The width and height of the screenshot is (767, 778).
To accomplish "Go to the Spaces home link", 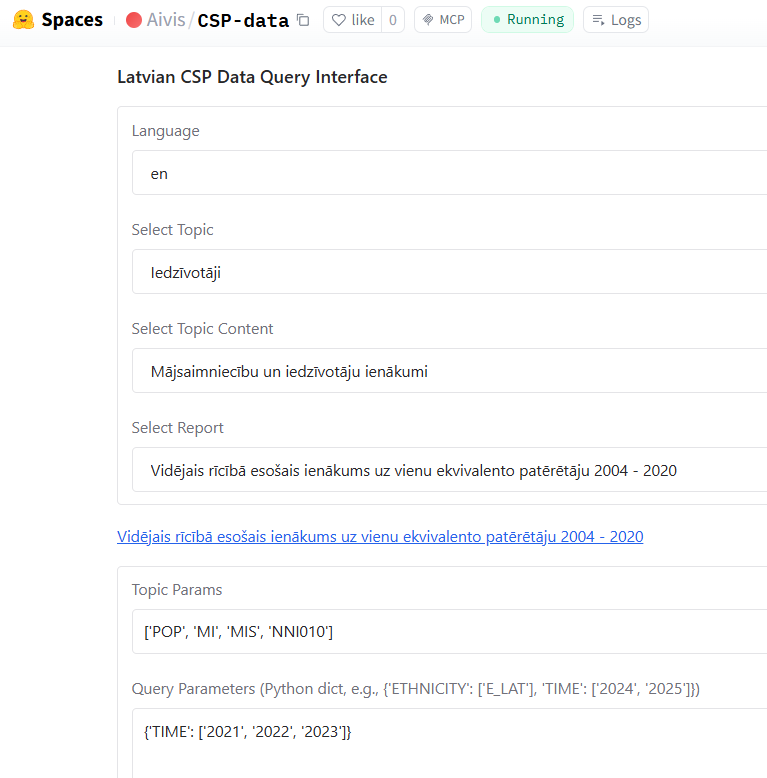I will pyautogui.click(x=72, y=20).
